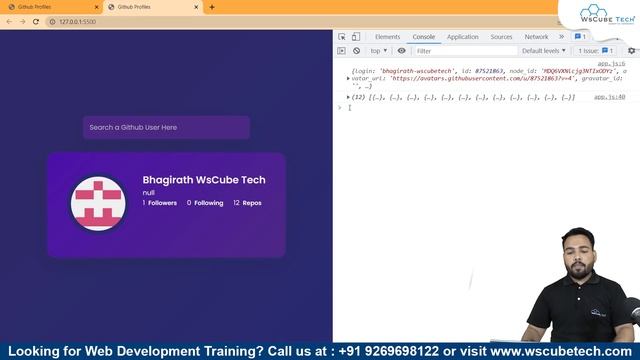The width and height of the screenshot is (640, 360).
Task: Open the app.js source link beside user object
Action: [611, 64]
